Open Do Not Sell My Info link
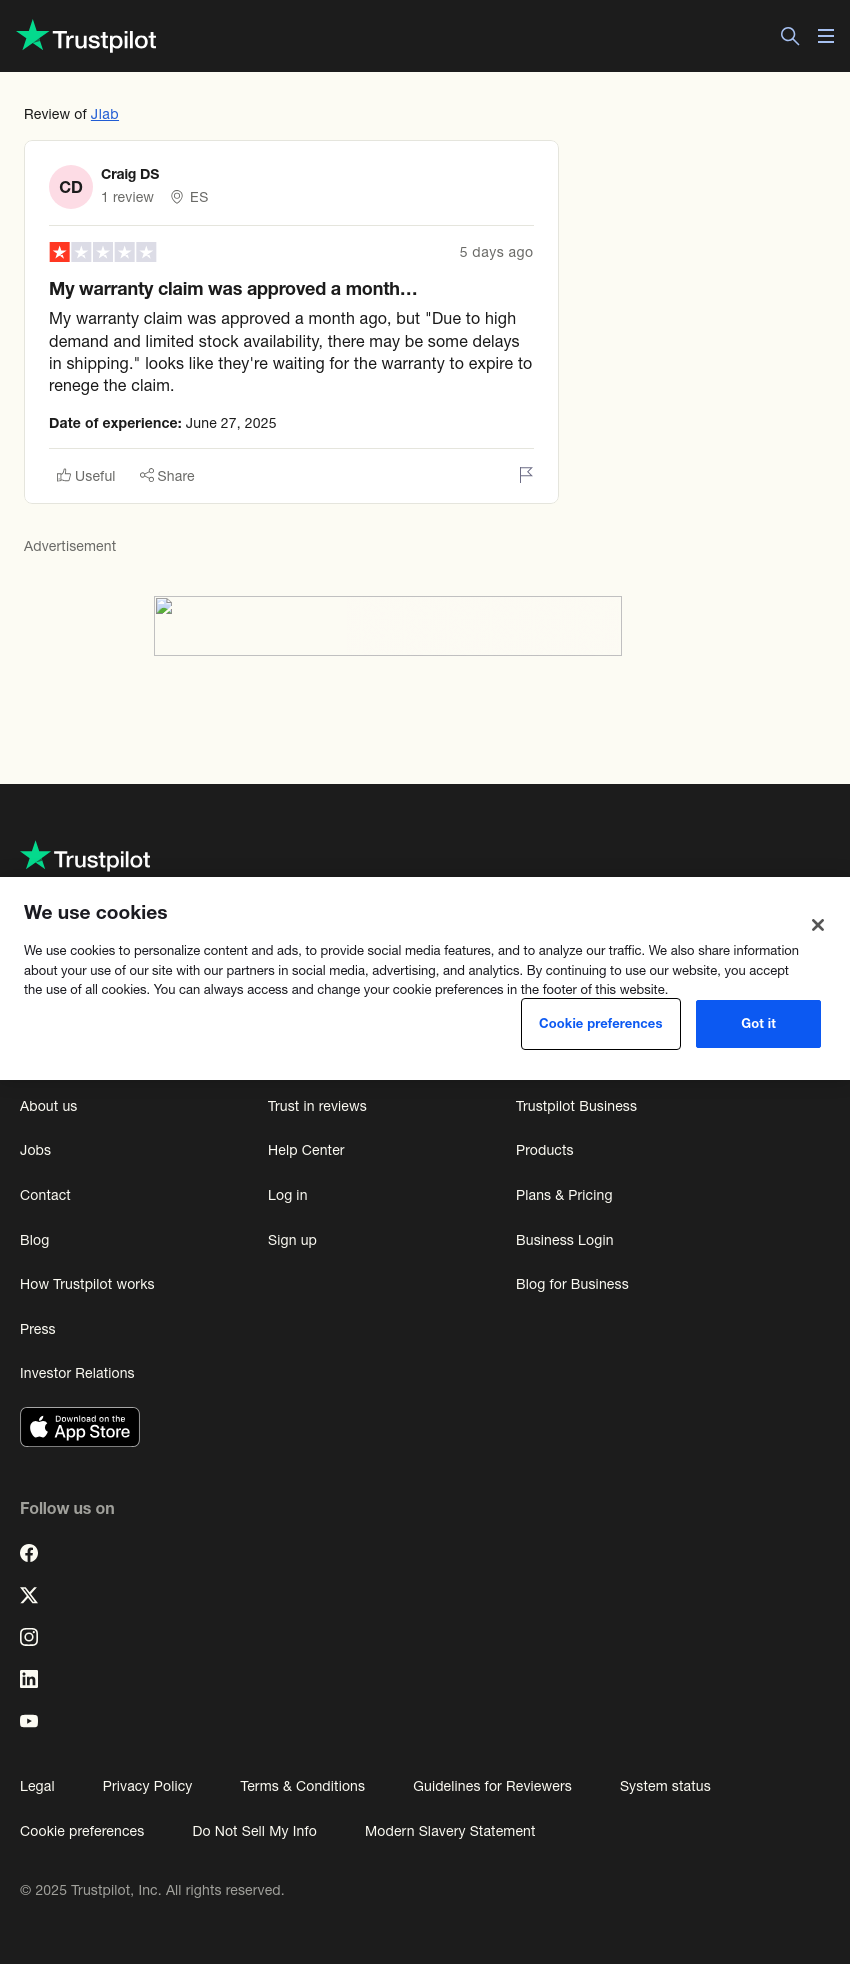This screenshot has width=850, height=1964. [x=255, y=1831]
